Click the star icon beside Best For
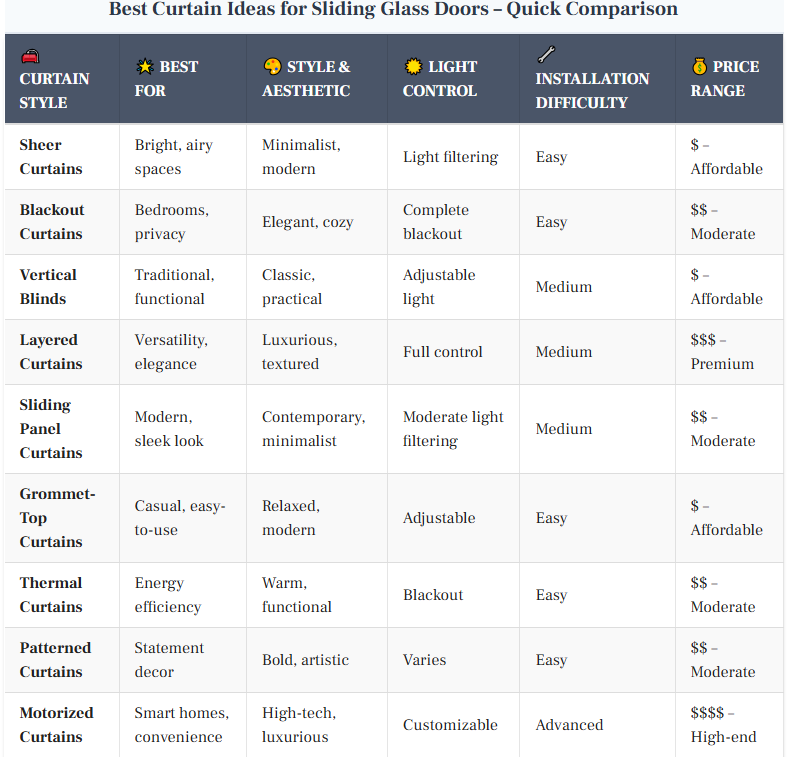 144,67
